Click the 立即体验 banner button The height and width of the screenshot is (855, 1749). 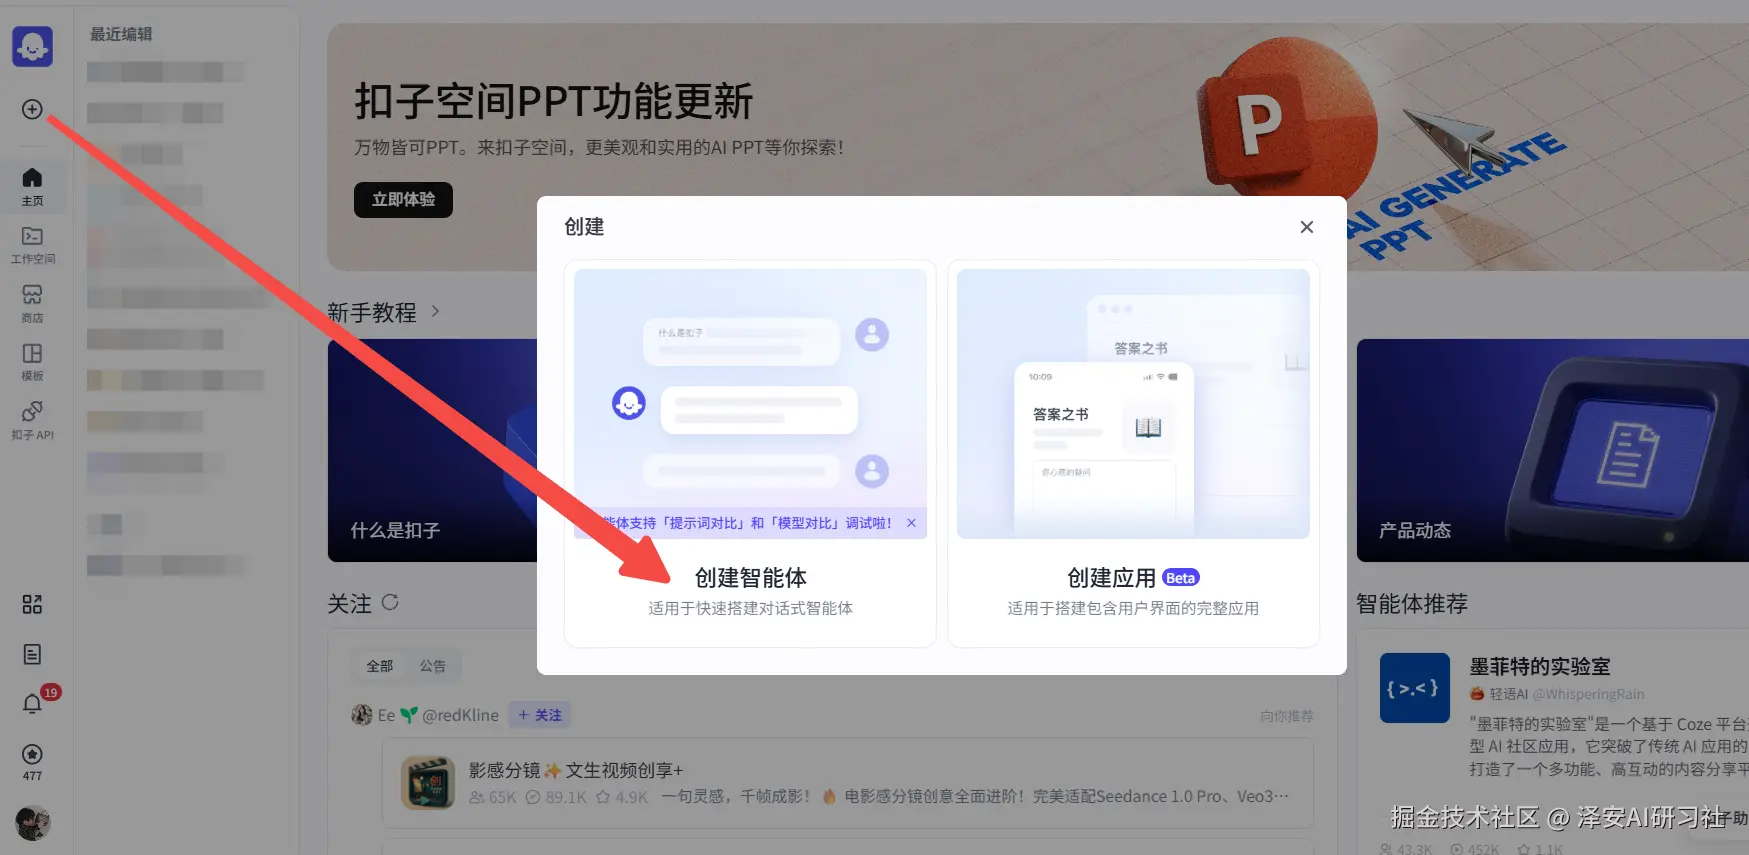point(403,199)
